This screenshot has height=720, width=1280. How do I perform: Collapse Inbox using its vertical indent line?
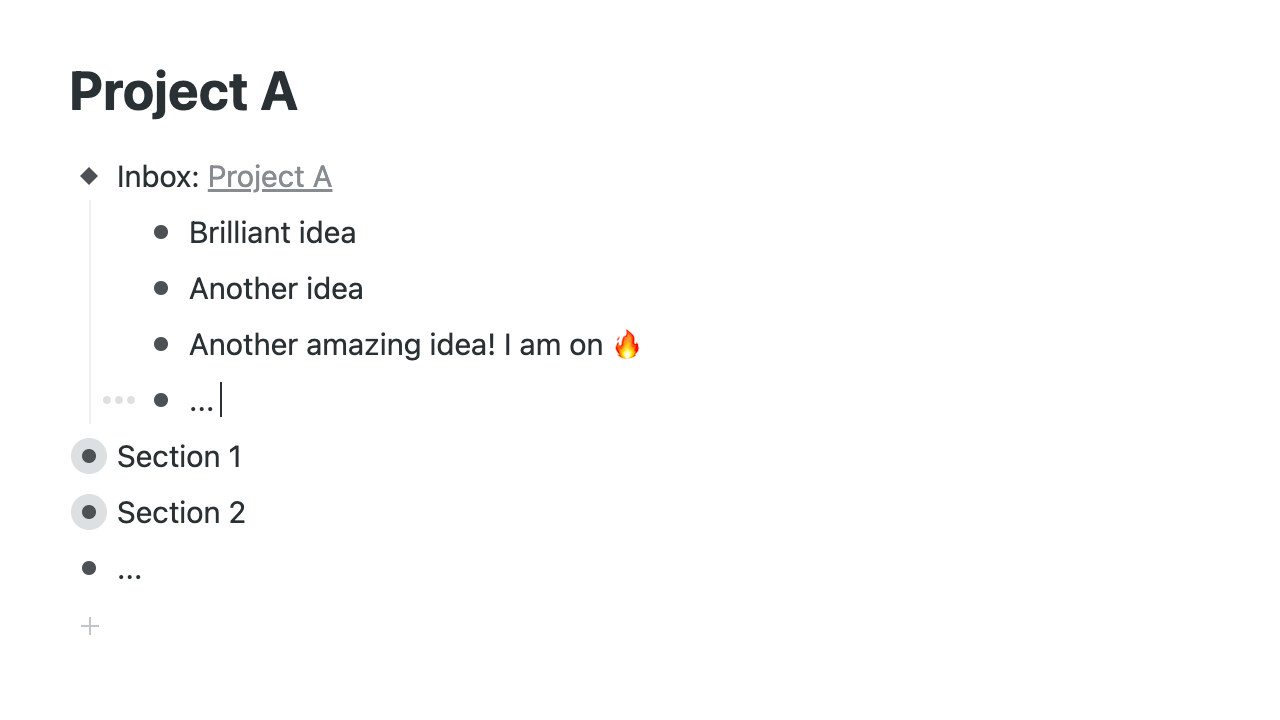click(x=90, y=310)
